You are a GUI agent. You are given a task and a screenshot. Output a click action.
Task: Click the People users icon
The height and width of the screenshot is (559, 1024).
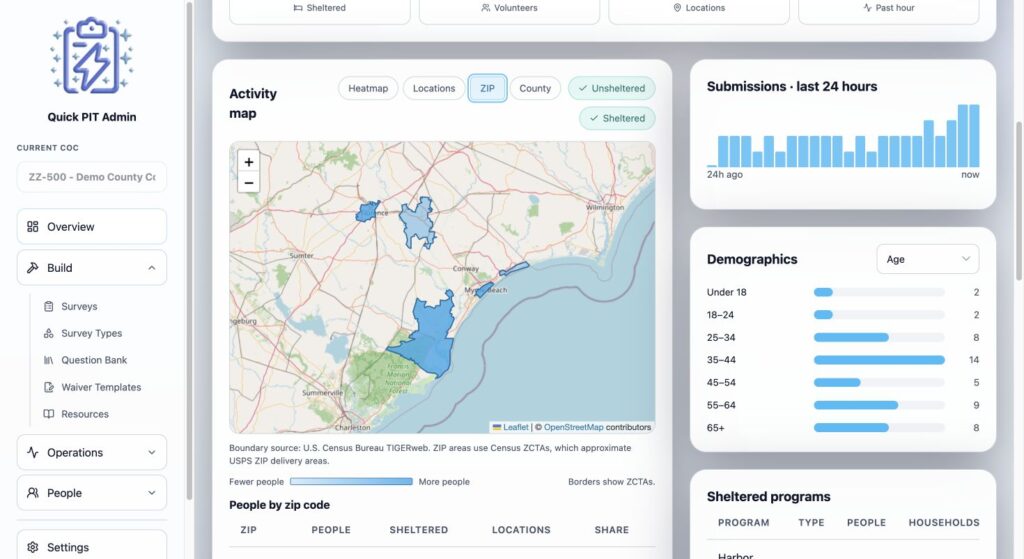pos(33,493)
